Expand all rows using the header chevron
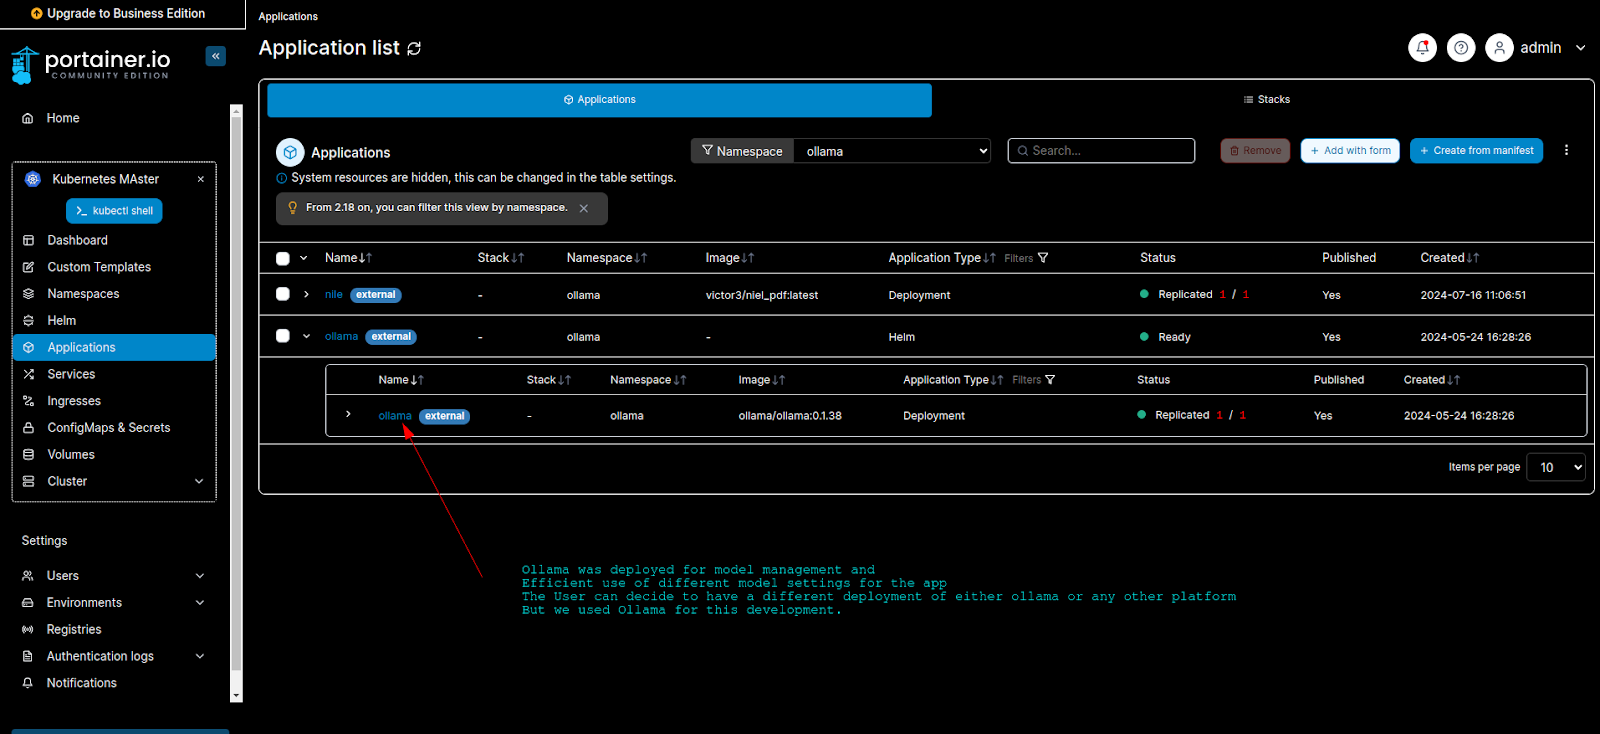The image size is (1600, 734). click(x=304, y=258)
